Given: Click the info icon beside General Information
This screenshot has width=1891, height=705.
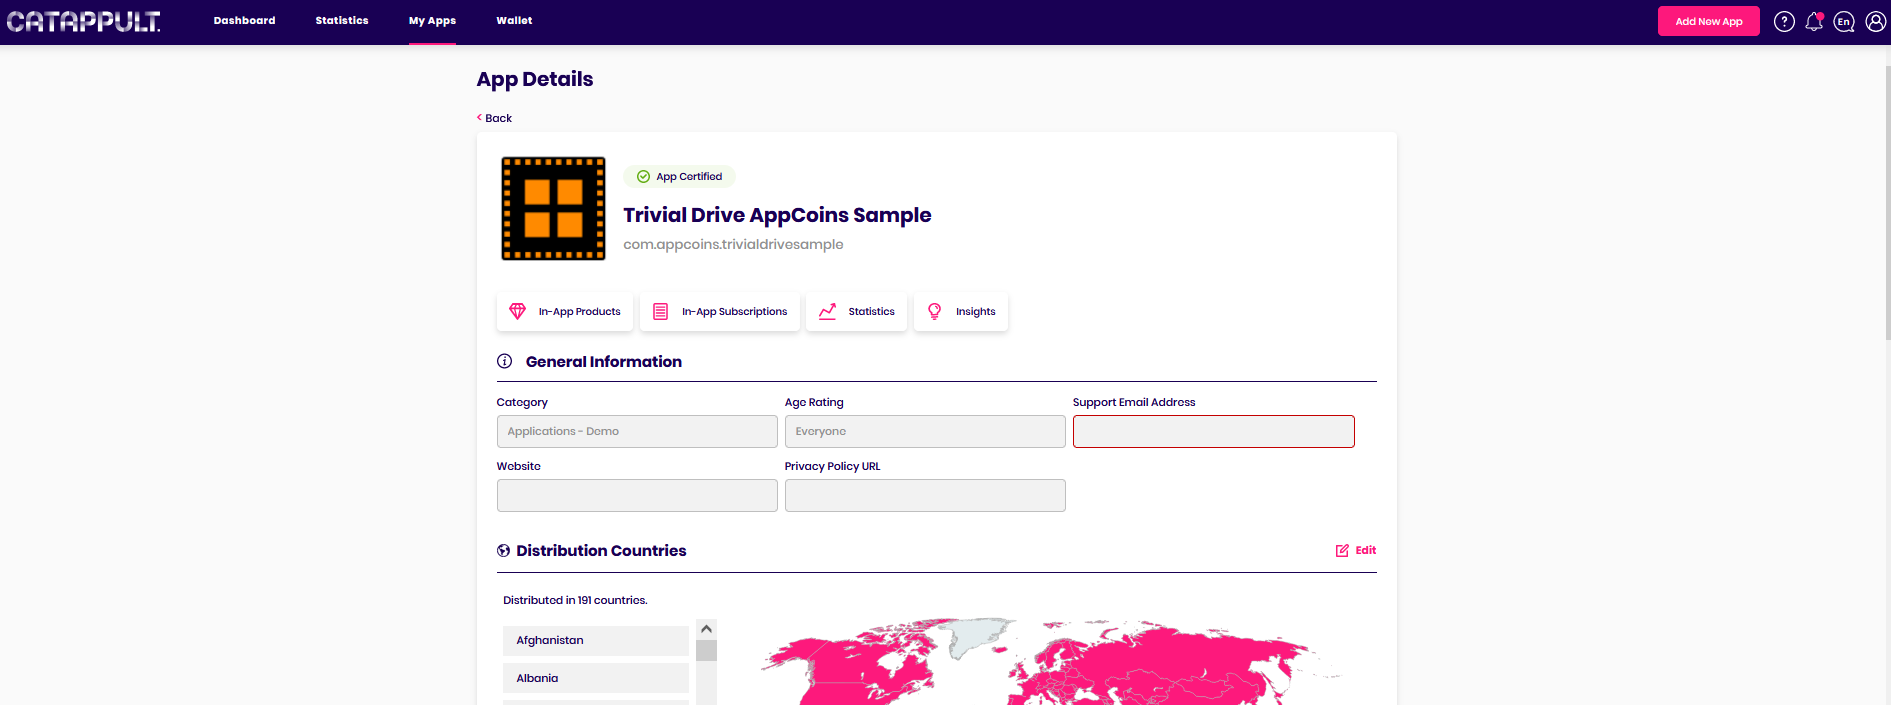Looking at the screenshot, I should (x=504, y=361).
